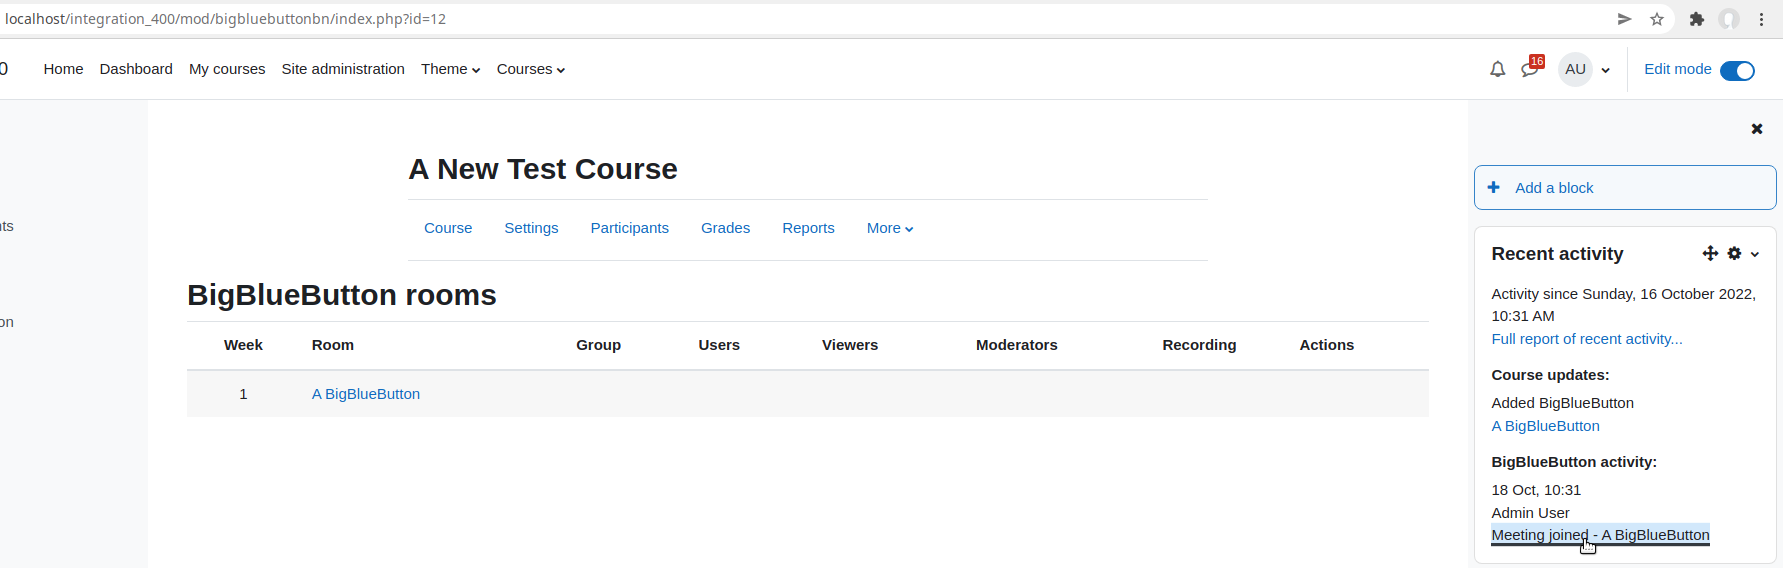Go to the Home menu item
This screenshot has height=568, width=1783.
coord(63,69)
